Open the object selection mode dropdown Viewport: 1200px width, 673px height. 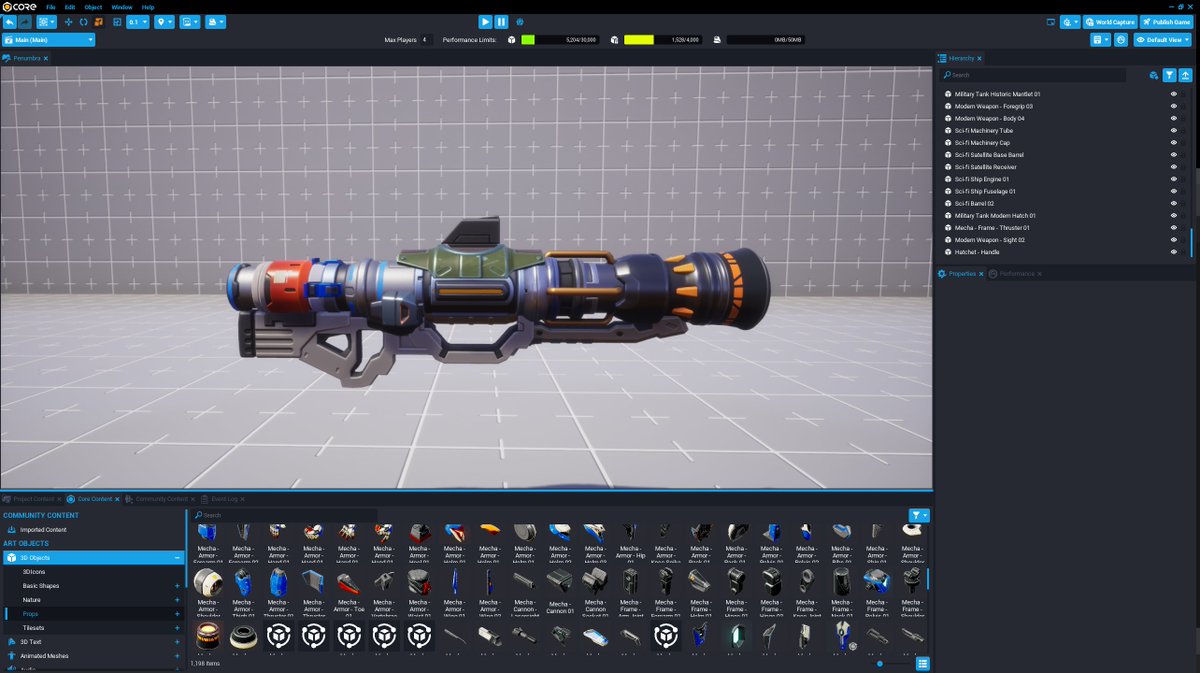(x=47, y=21)
